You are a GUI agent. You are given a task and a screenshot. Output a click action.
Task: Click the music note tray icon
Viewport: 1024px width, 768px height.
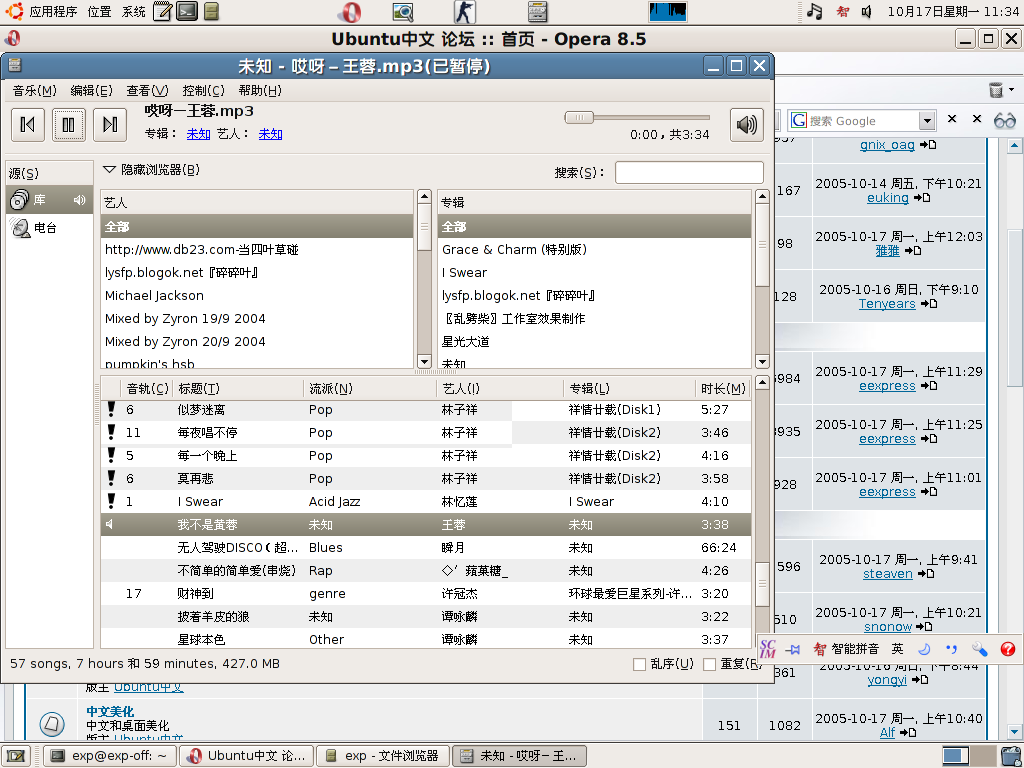click(814, 11)
